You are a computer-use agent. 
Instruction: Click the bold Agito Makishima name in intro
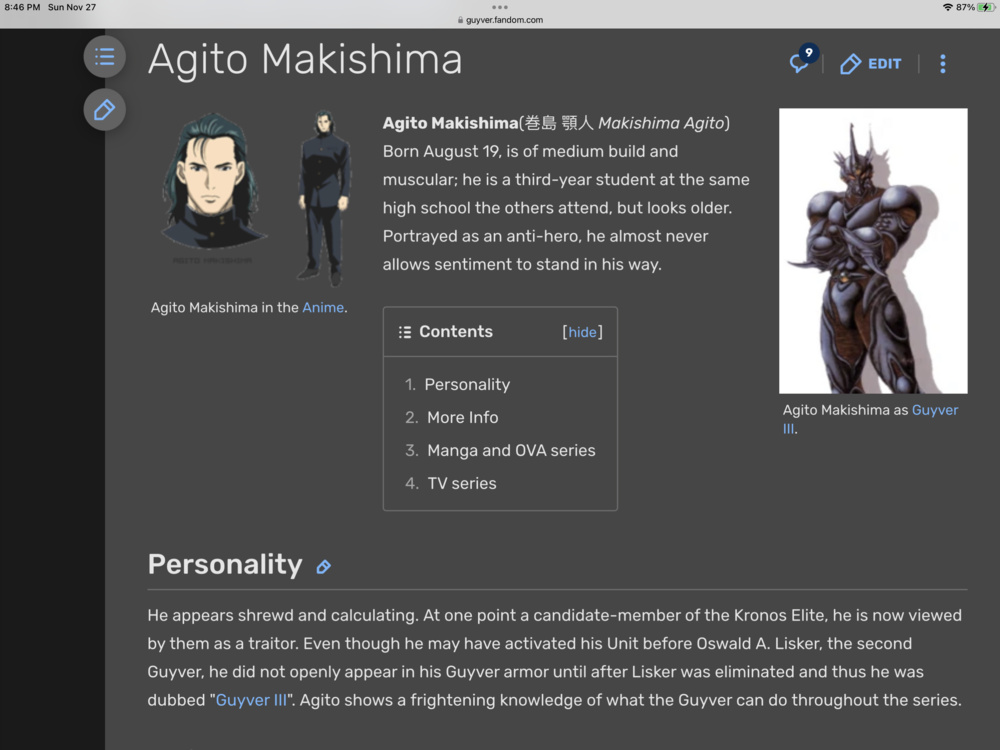(450, 123)
